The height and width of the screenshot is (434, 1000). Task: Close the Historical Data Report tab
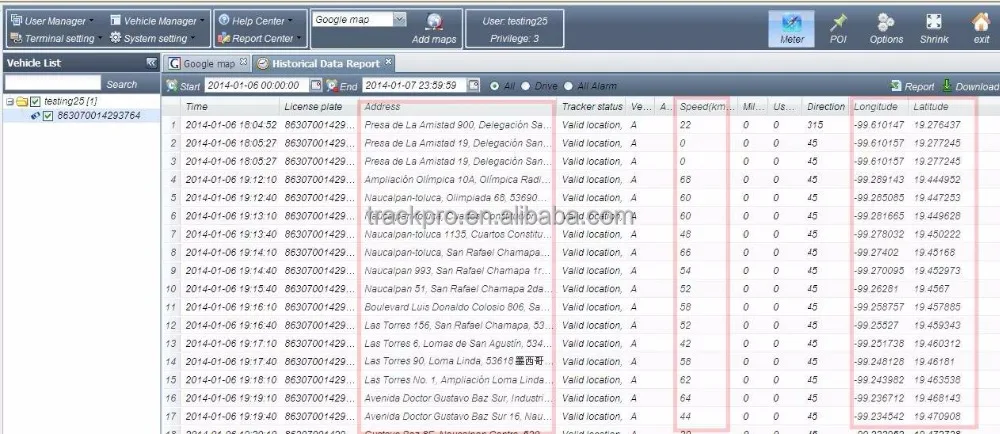[388, 62]
